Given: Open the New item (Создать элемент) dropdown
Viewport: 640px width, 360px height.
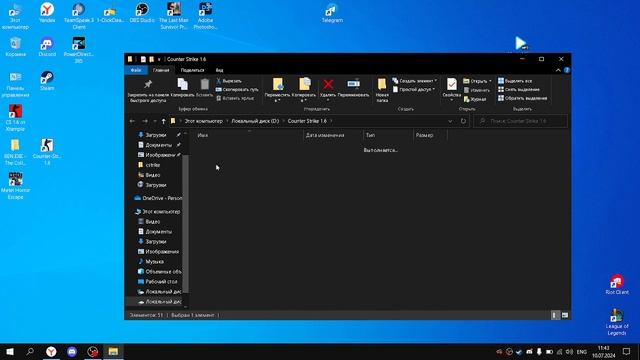Looking at the screenshot, I should (415, 81).
